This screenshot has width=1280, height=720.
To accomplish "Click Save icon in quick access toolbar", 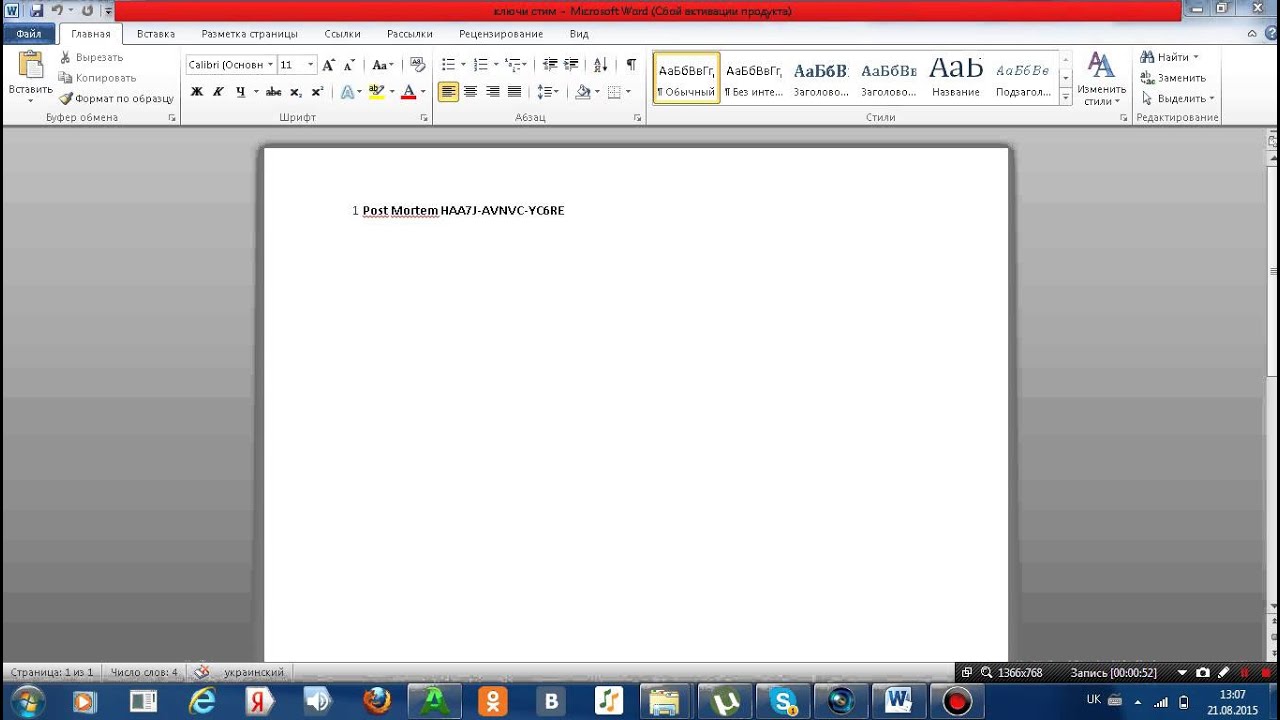I will [36, 10].
